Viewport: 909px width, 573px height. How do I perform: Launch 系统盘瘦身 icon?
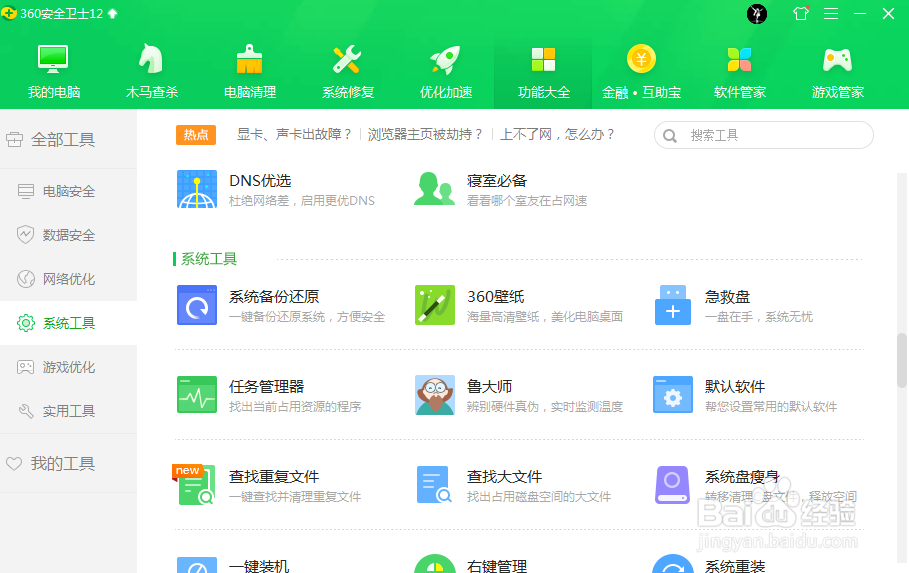click(672, 485)
